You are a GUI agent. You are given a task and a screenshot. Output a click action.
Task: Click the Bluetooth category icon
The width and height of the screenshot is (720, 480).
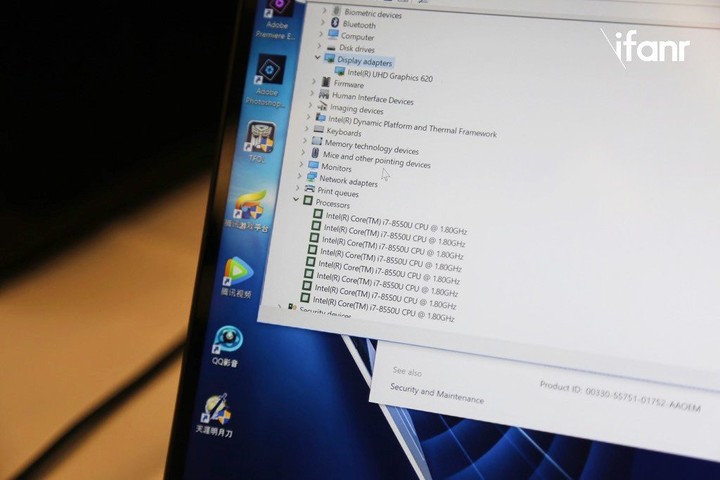click(335, 23)
